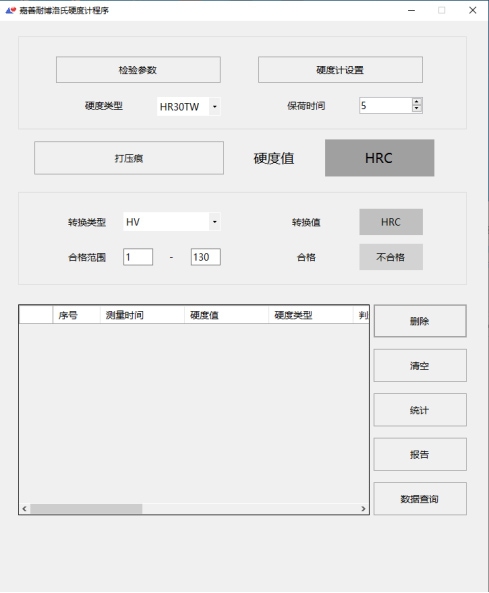Click the 硬度类型 column header in table

310,315
